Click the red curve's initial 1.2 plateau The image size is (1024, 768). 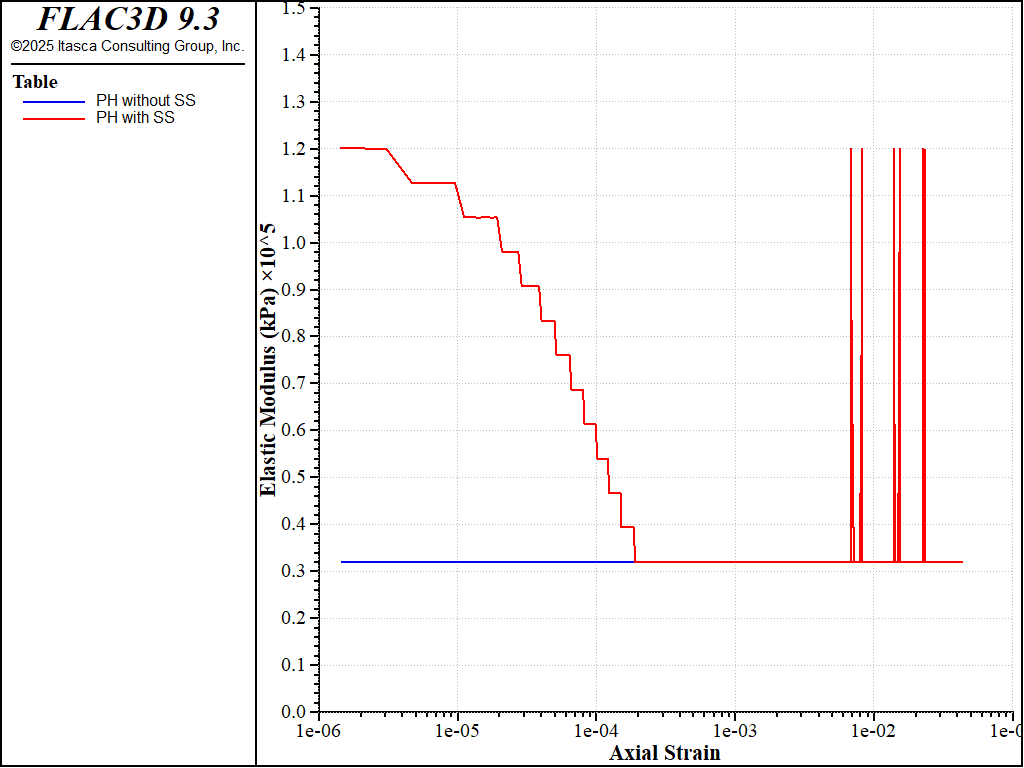click(362, 148)
